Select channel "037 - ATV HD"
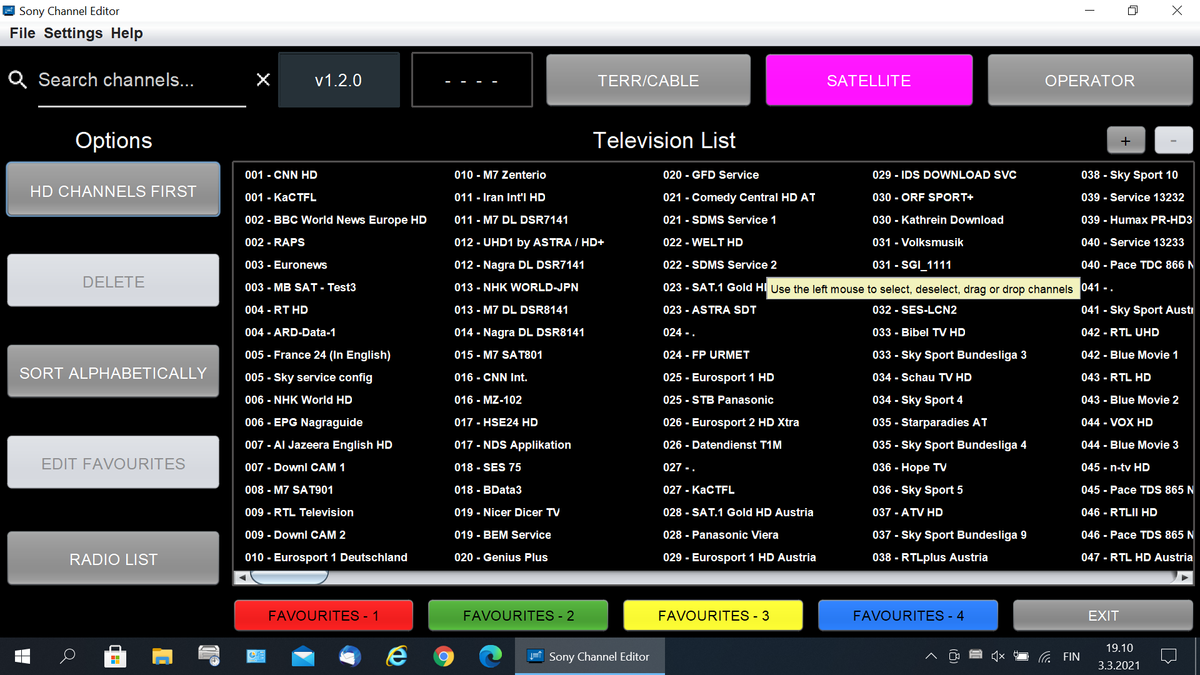Image resolution: width=1200 pixels, height=675 pixels. pyautogui.click(x=907, y=512)
